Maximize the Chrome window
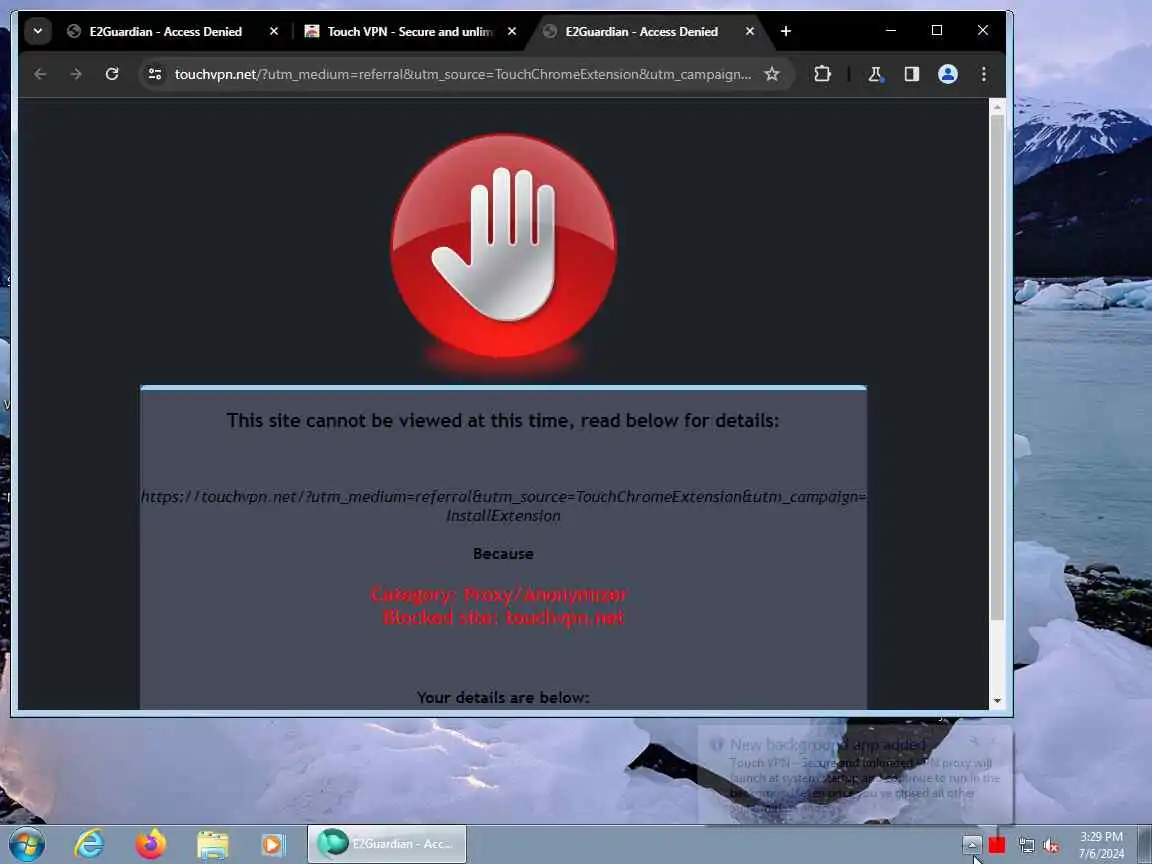Screen dimensions: 1152x864 pos(937,30)
